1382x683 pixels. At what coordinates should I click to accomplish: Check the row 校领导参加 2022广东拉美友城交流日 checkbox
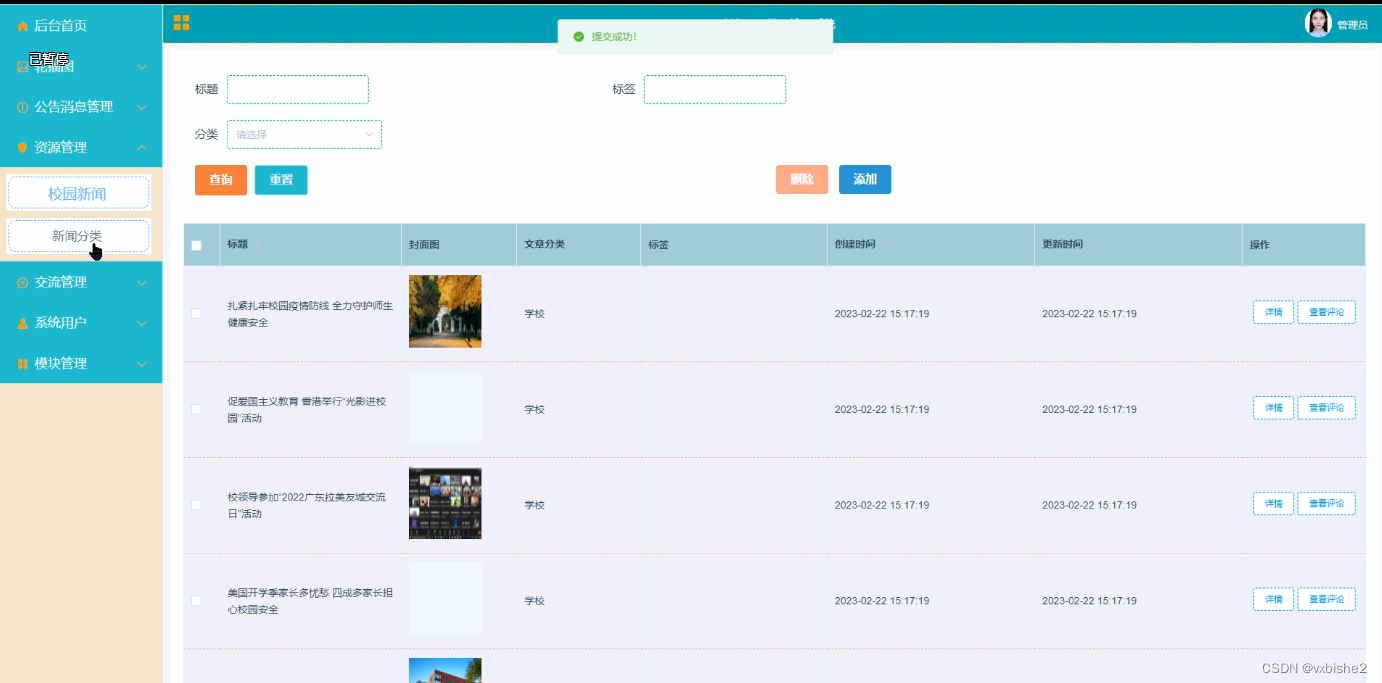[x=196, y=505]
